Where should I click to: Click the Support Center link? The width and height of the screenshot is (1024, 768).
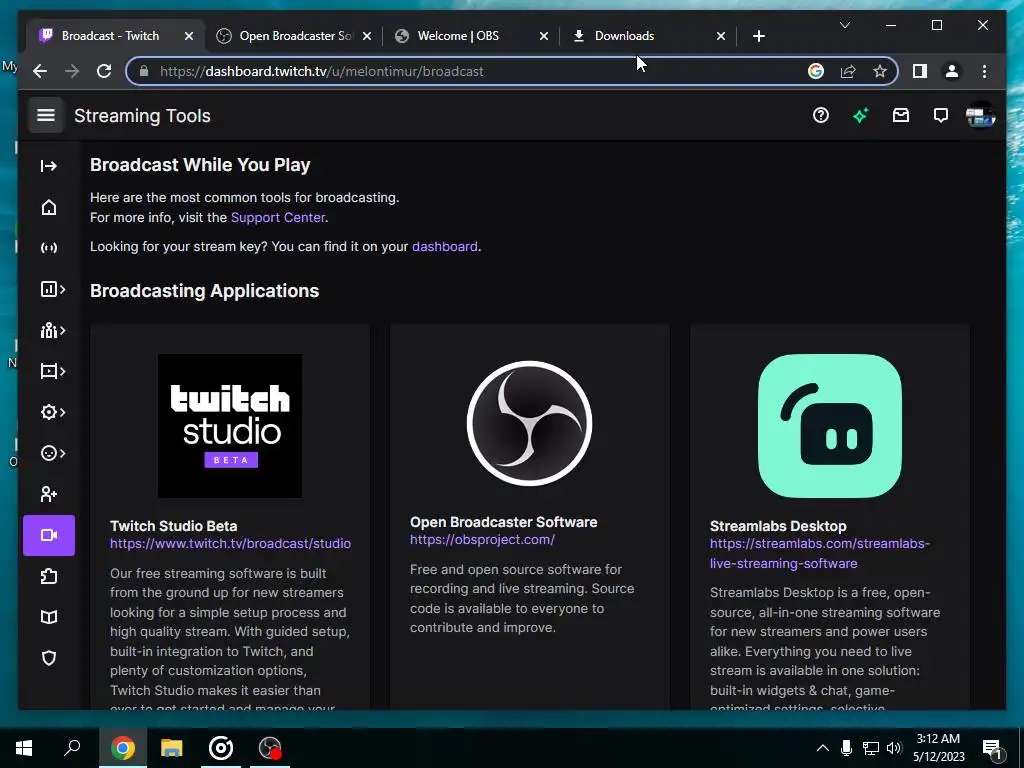tap(278, 217)
